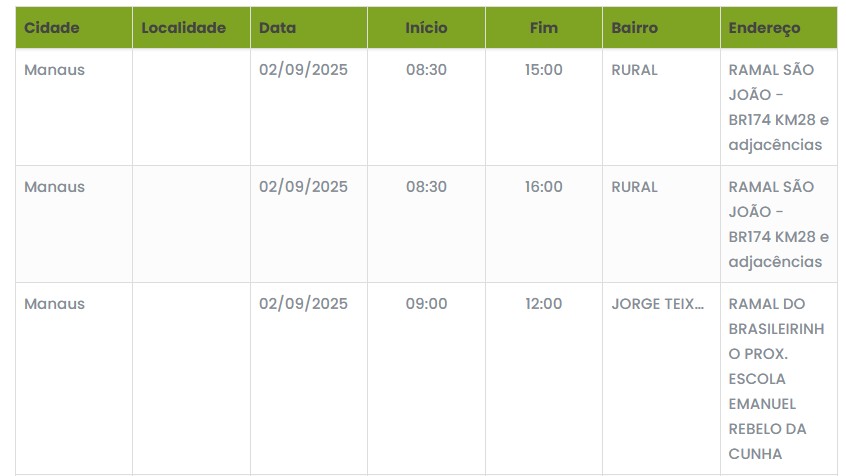
Task: Click Manaus in the 09:00 row
Action: point(55,304)
